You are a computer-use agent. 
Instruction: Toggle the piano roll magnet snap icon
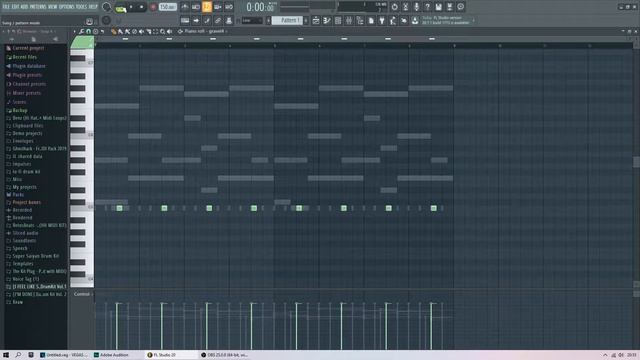88,31
